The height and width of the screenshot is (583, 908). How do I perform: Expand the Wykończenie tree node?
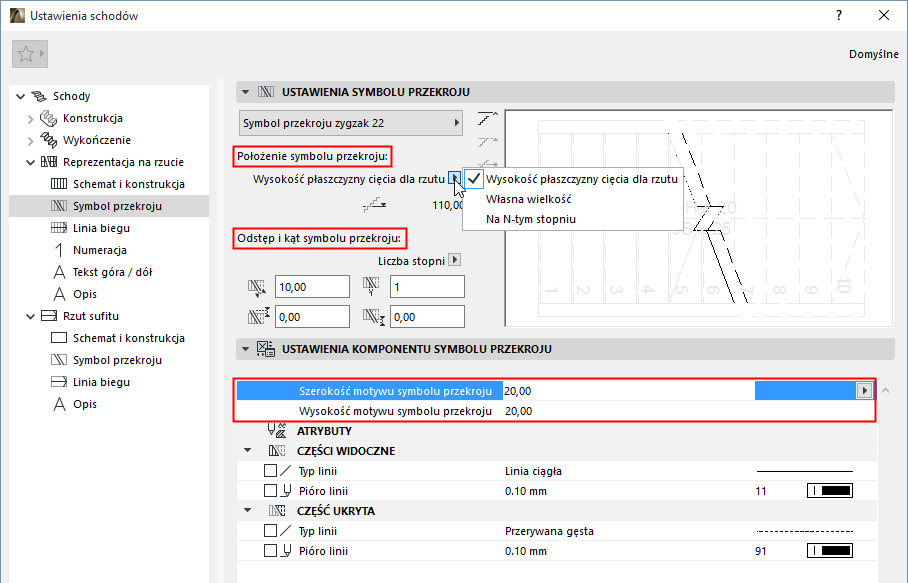coord(31,141)
